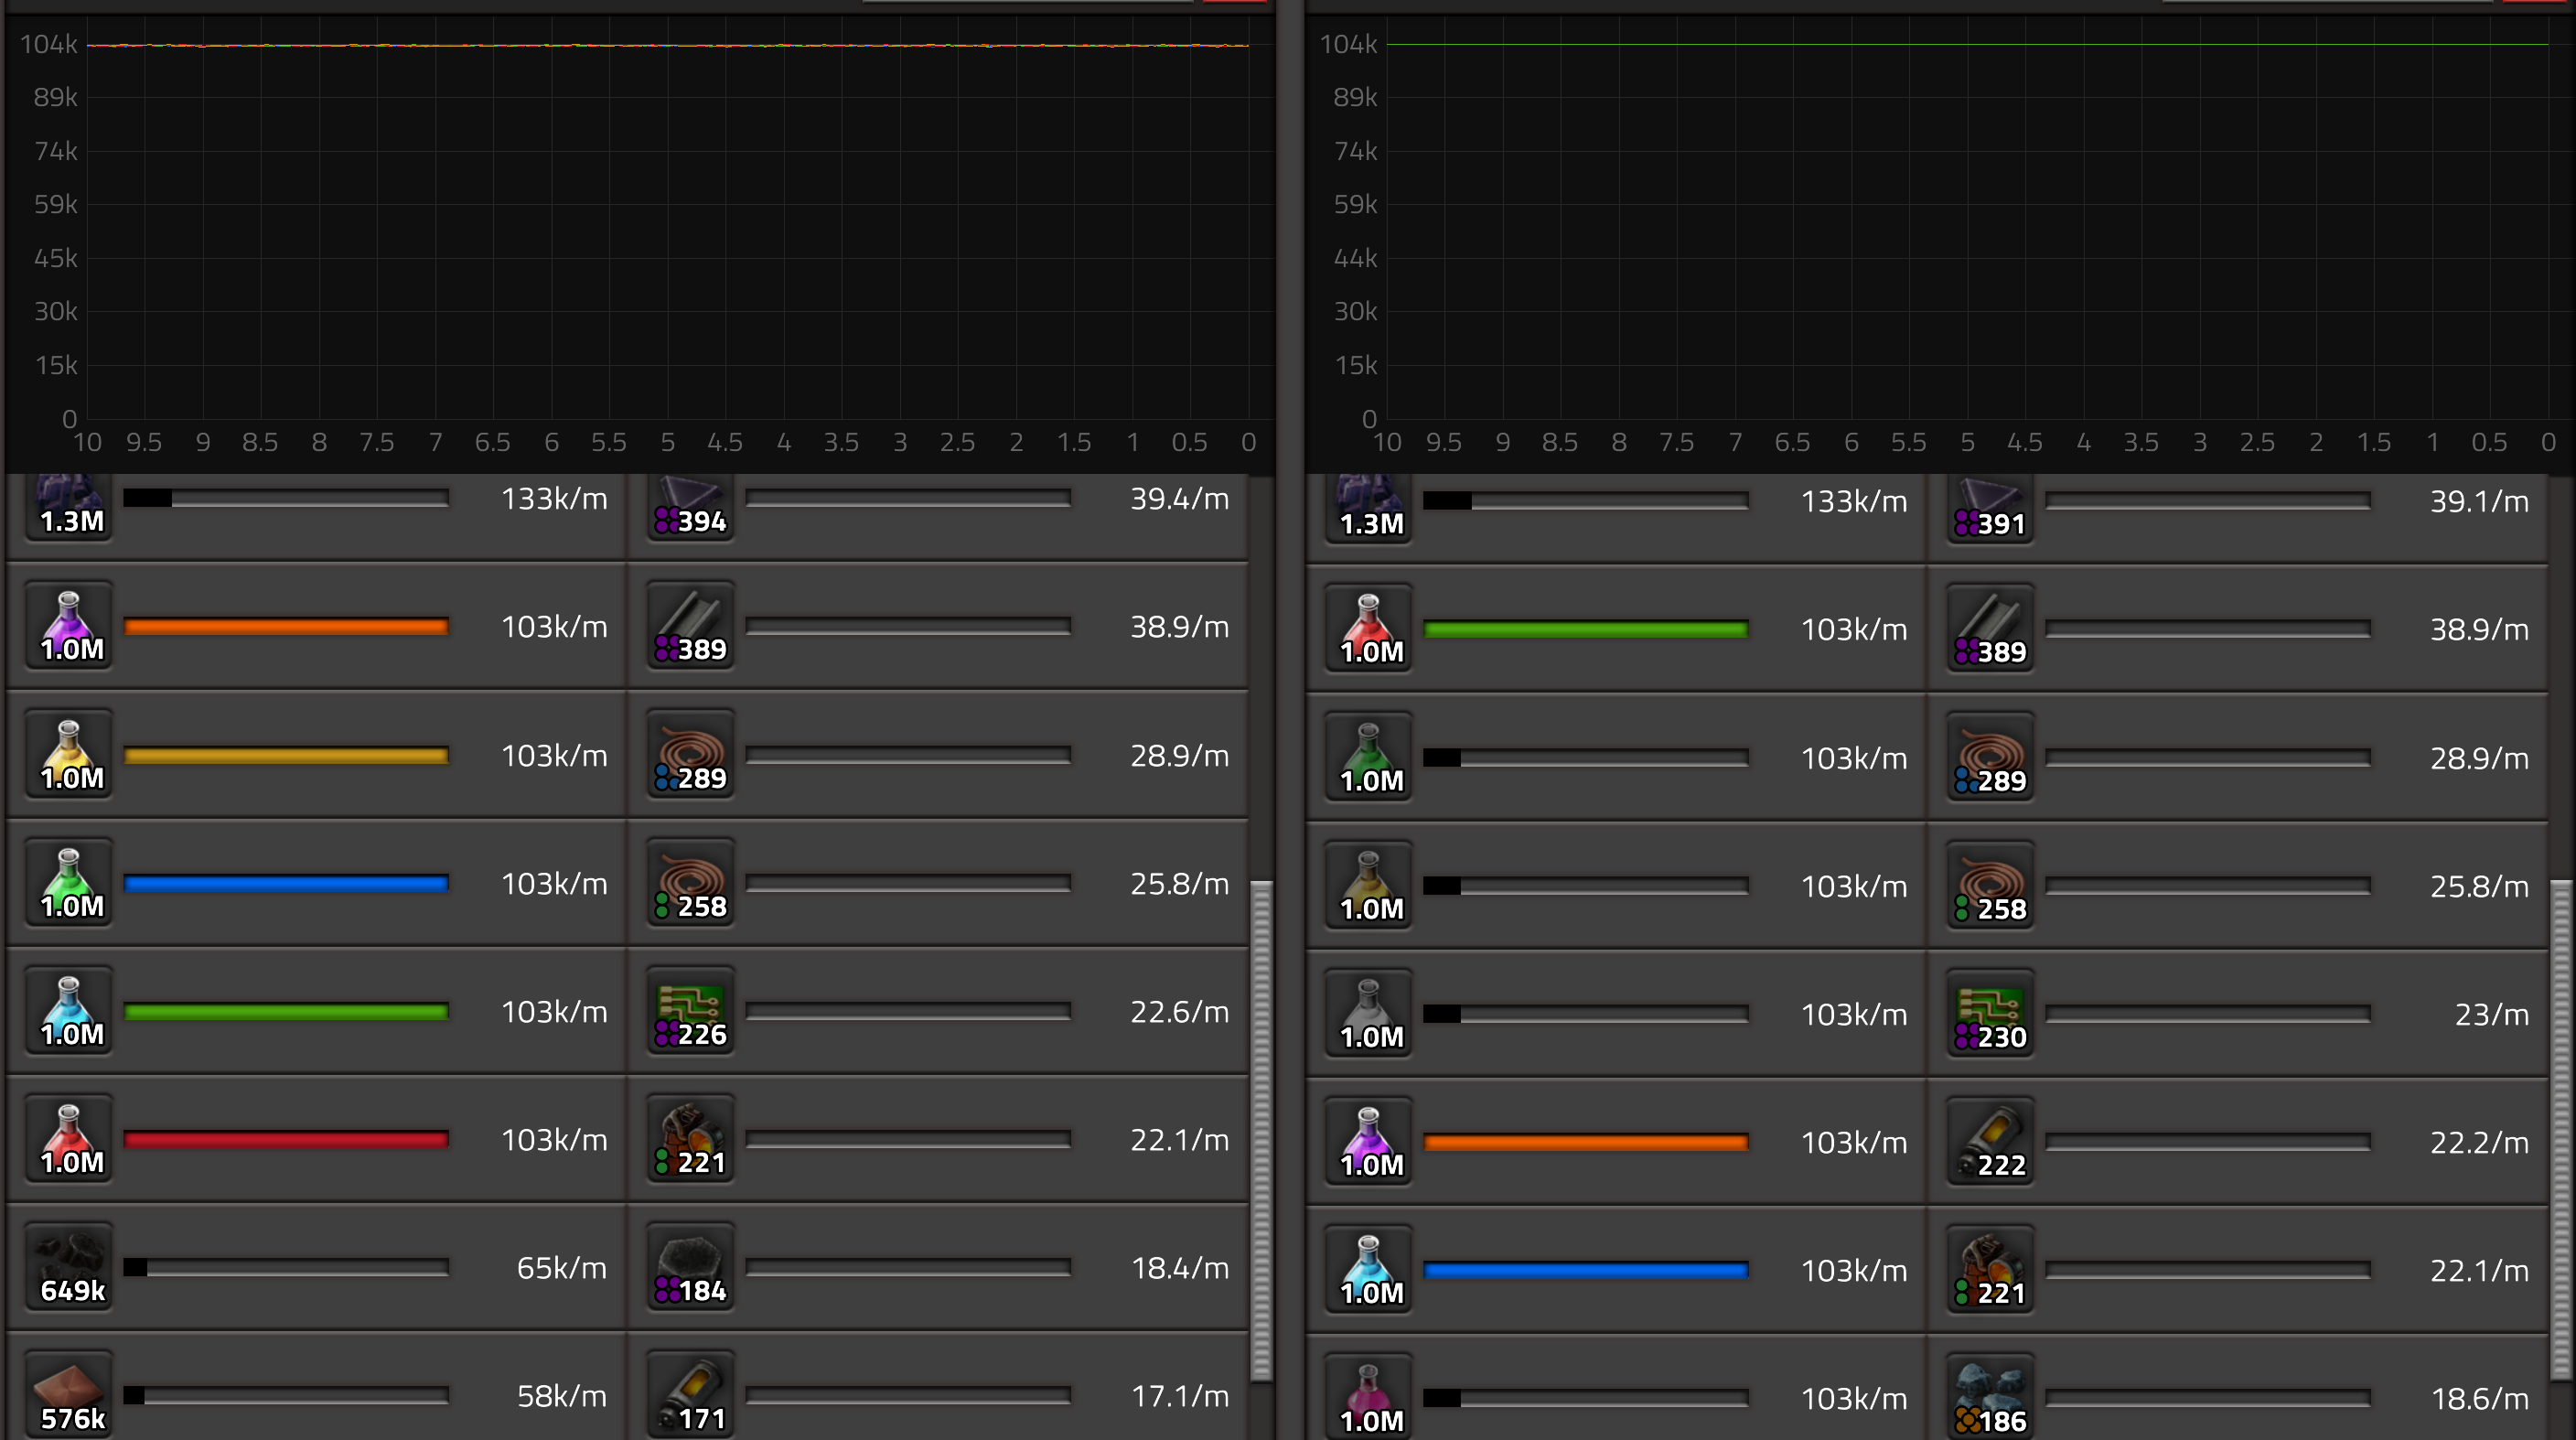This screenshot has width=2576, height=1440.
Task: Select the cyan science flask with green bar
Action: pos(69,1010)
